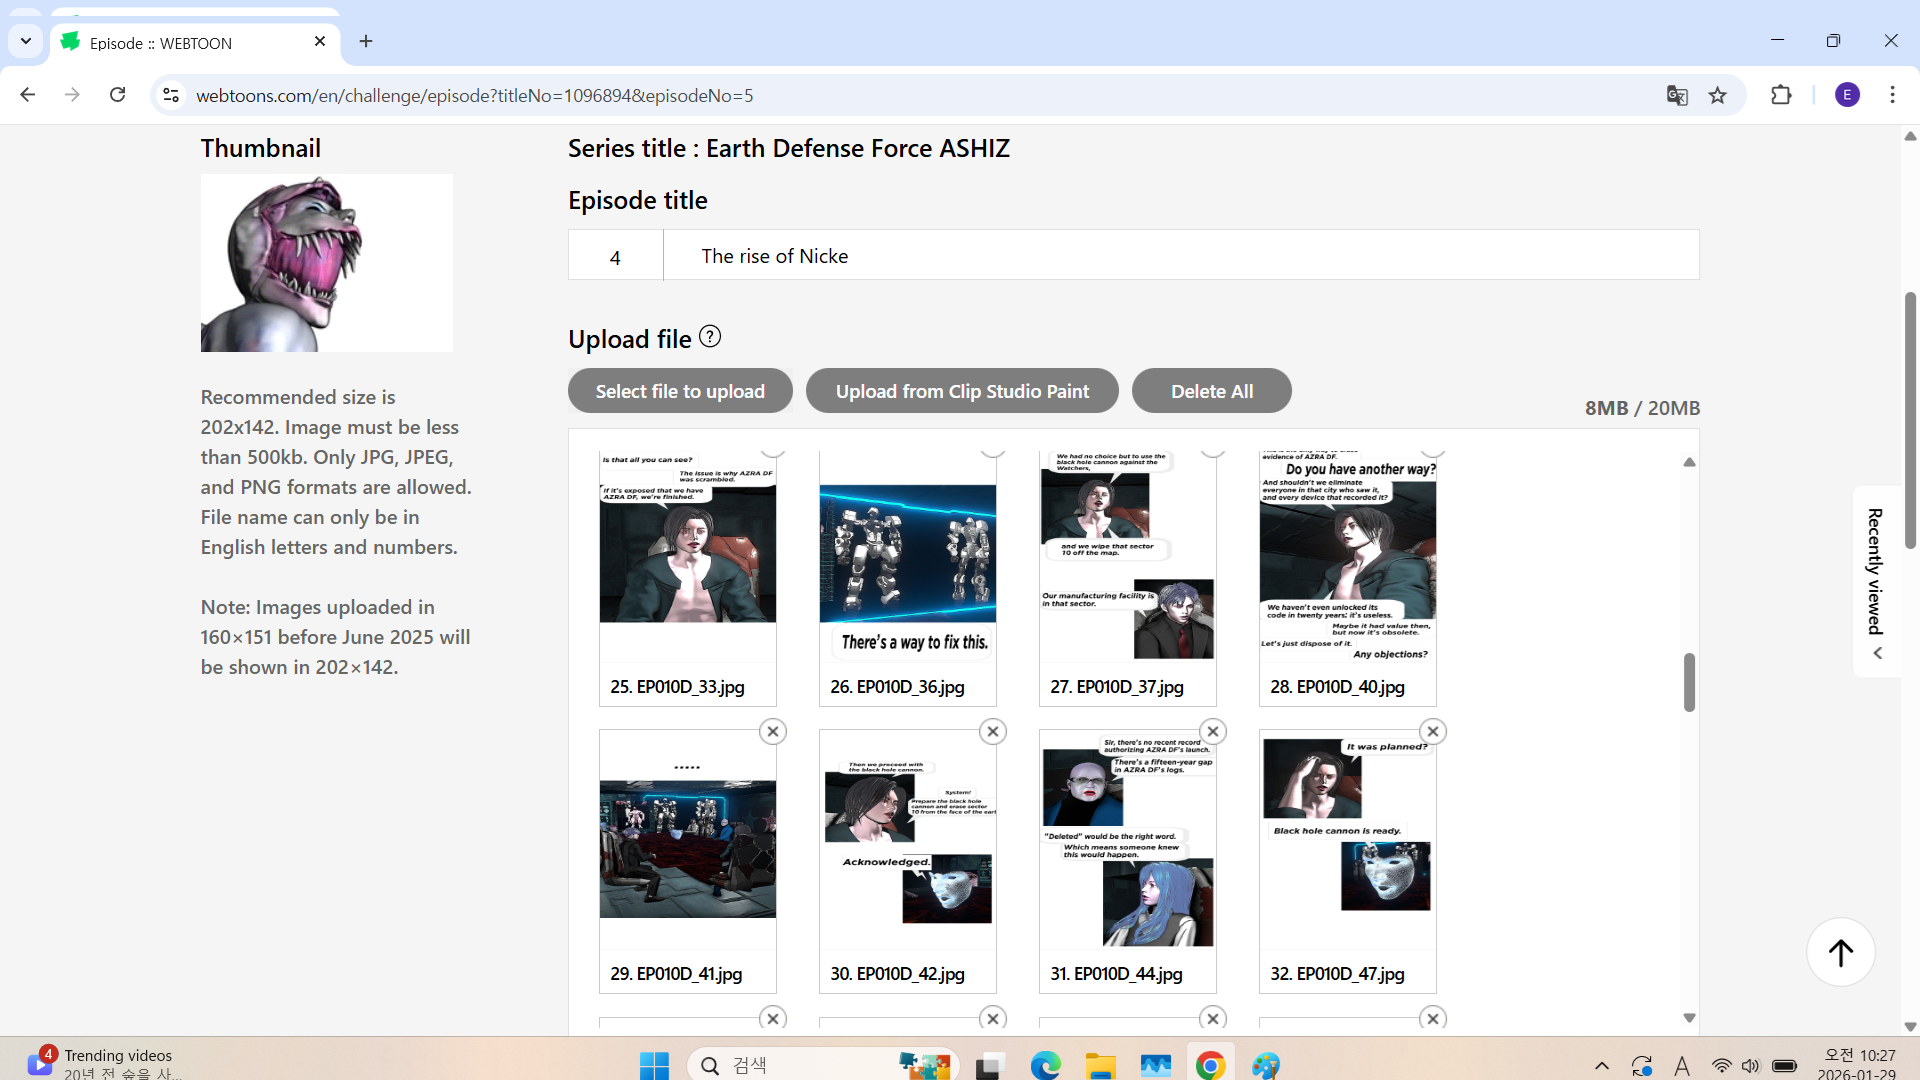This screenshot has height=1080, width=1920.
Task: Show hidden system tray icons chevron
Action: tap(1601, 1066)
